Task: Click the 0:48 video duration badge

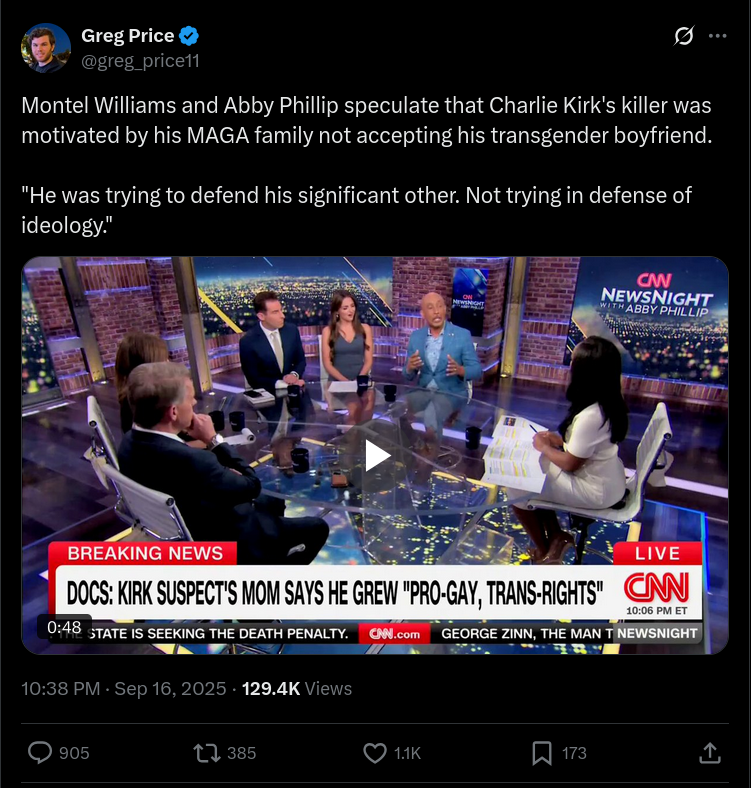Action: [64, 627]
